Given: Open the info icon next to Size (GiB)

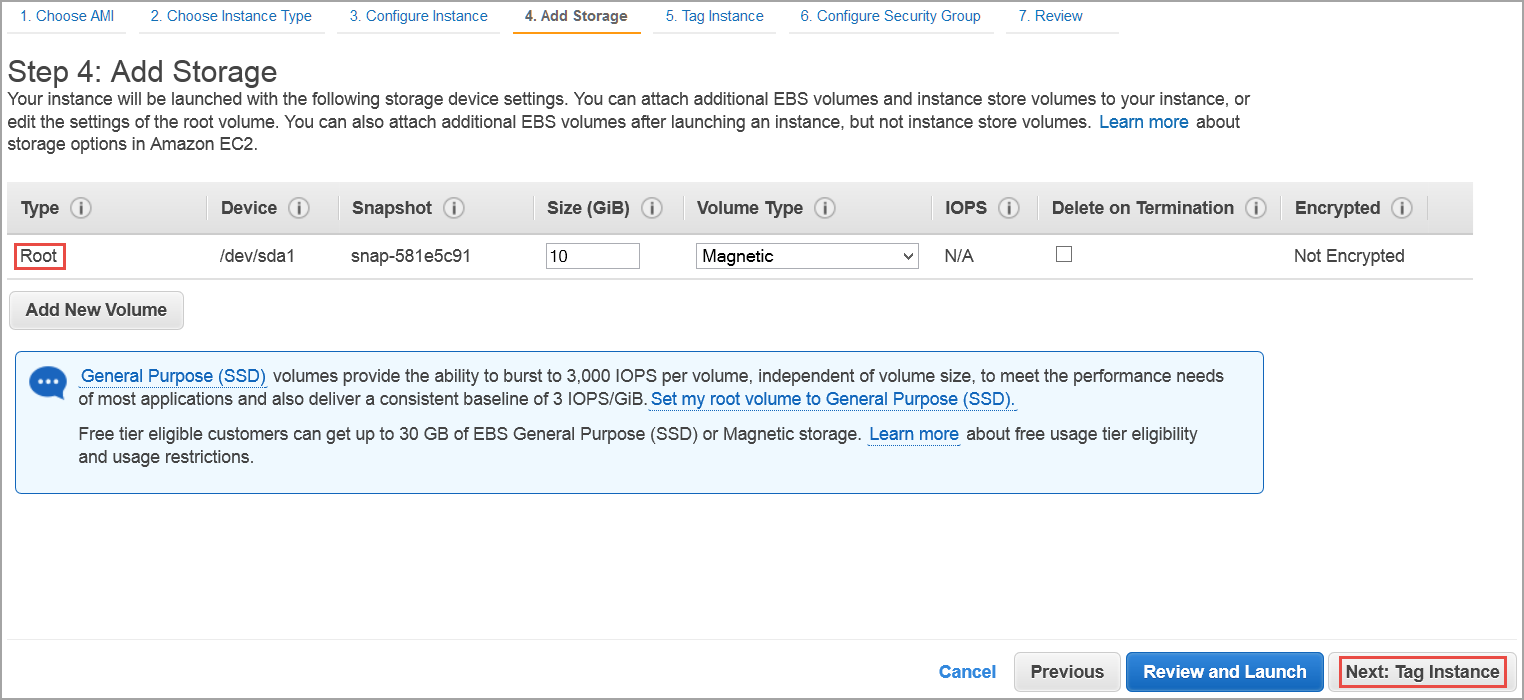Looking at the screenshot, I should pos(652,208).
